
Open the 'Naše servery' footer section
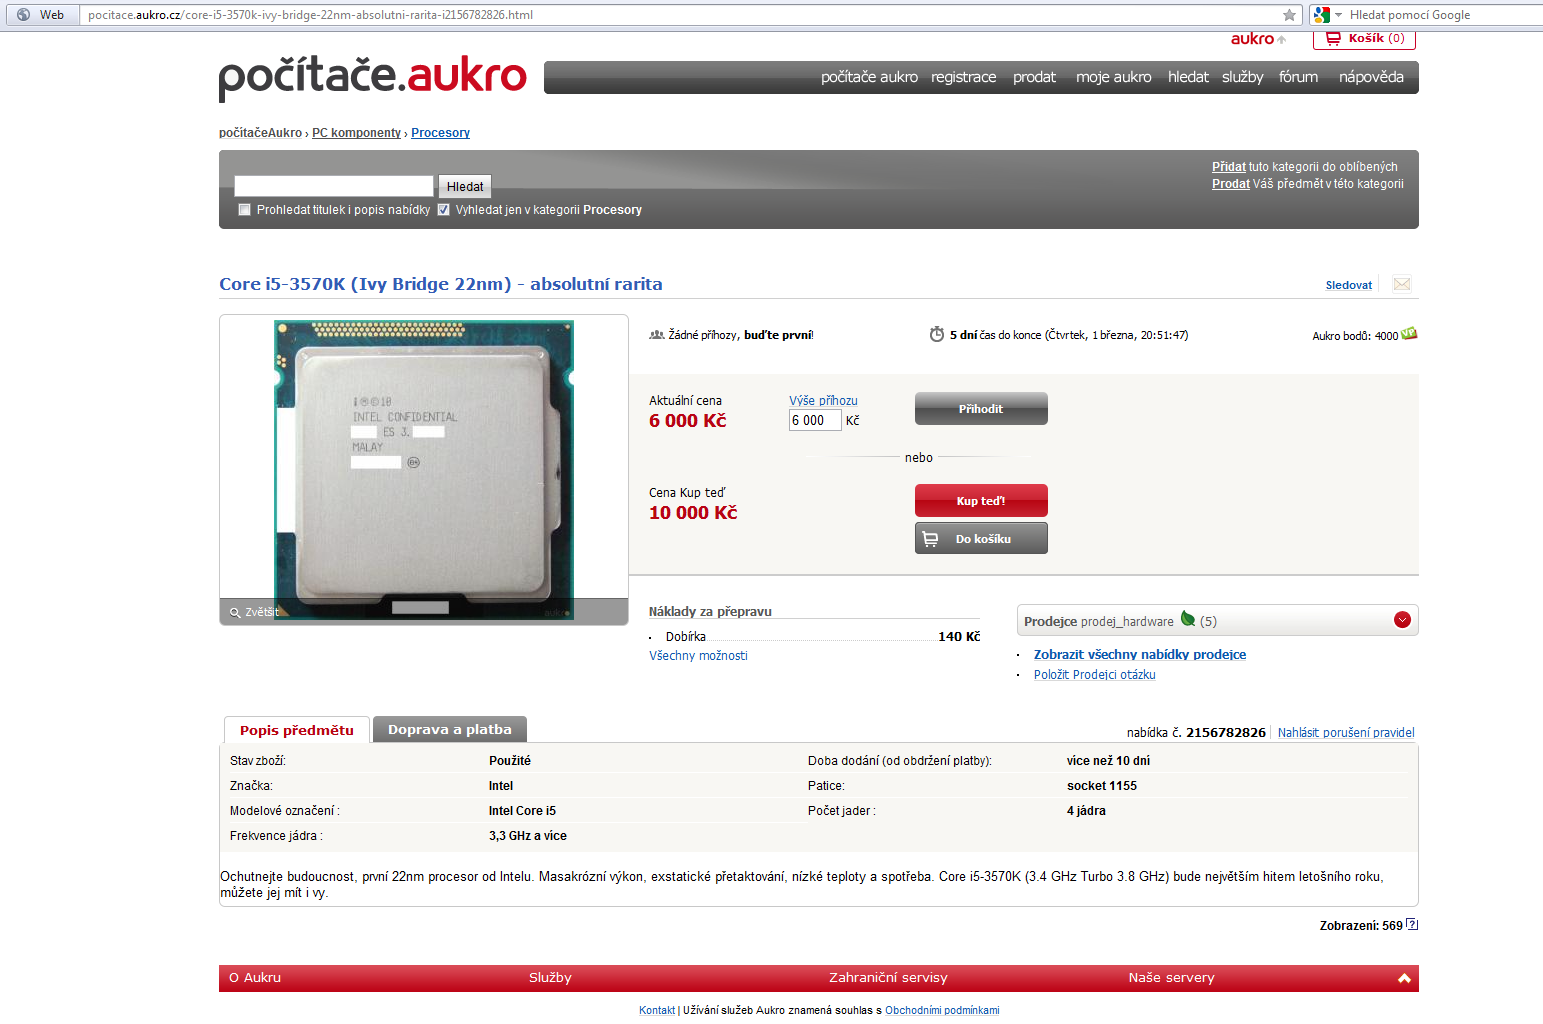point(1171,978)
